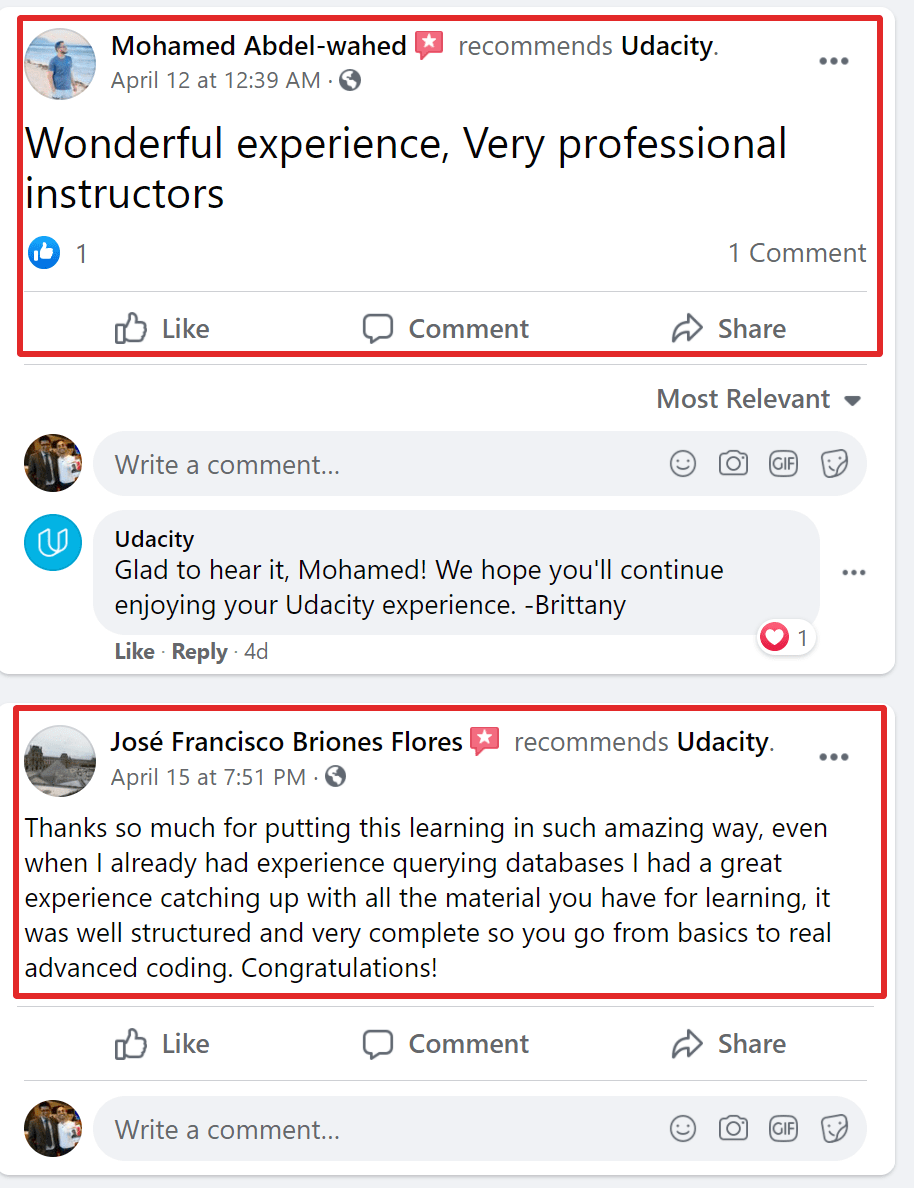Image resolution: width=914 pixels, height=1188 pixels.
Task: Click camera icon in first comment box
Action: (x=733, y=464)
